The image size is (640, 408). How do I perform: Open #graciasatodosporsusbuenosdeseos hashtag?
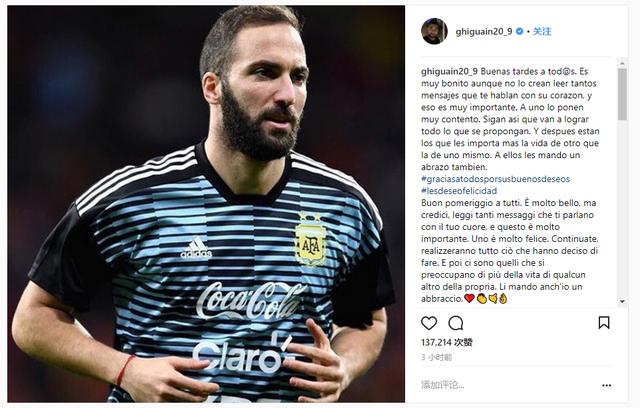(x=495, y=179)
